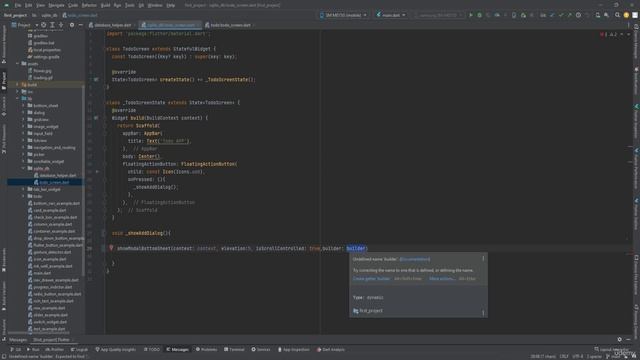The image size is (640, 360).
Task: Click the 'Todo APP' string in the AppBar title
Action: [173, 141]
